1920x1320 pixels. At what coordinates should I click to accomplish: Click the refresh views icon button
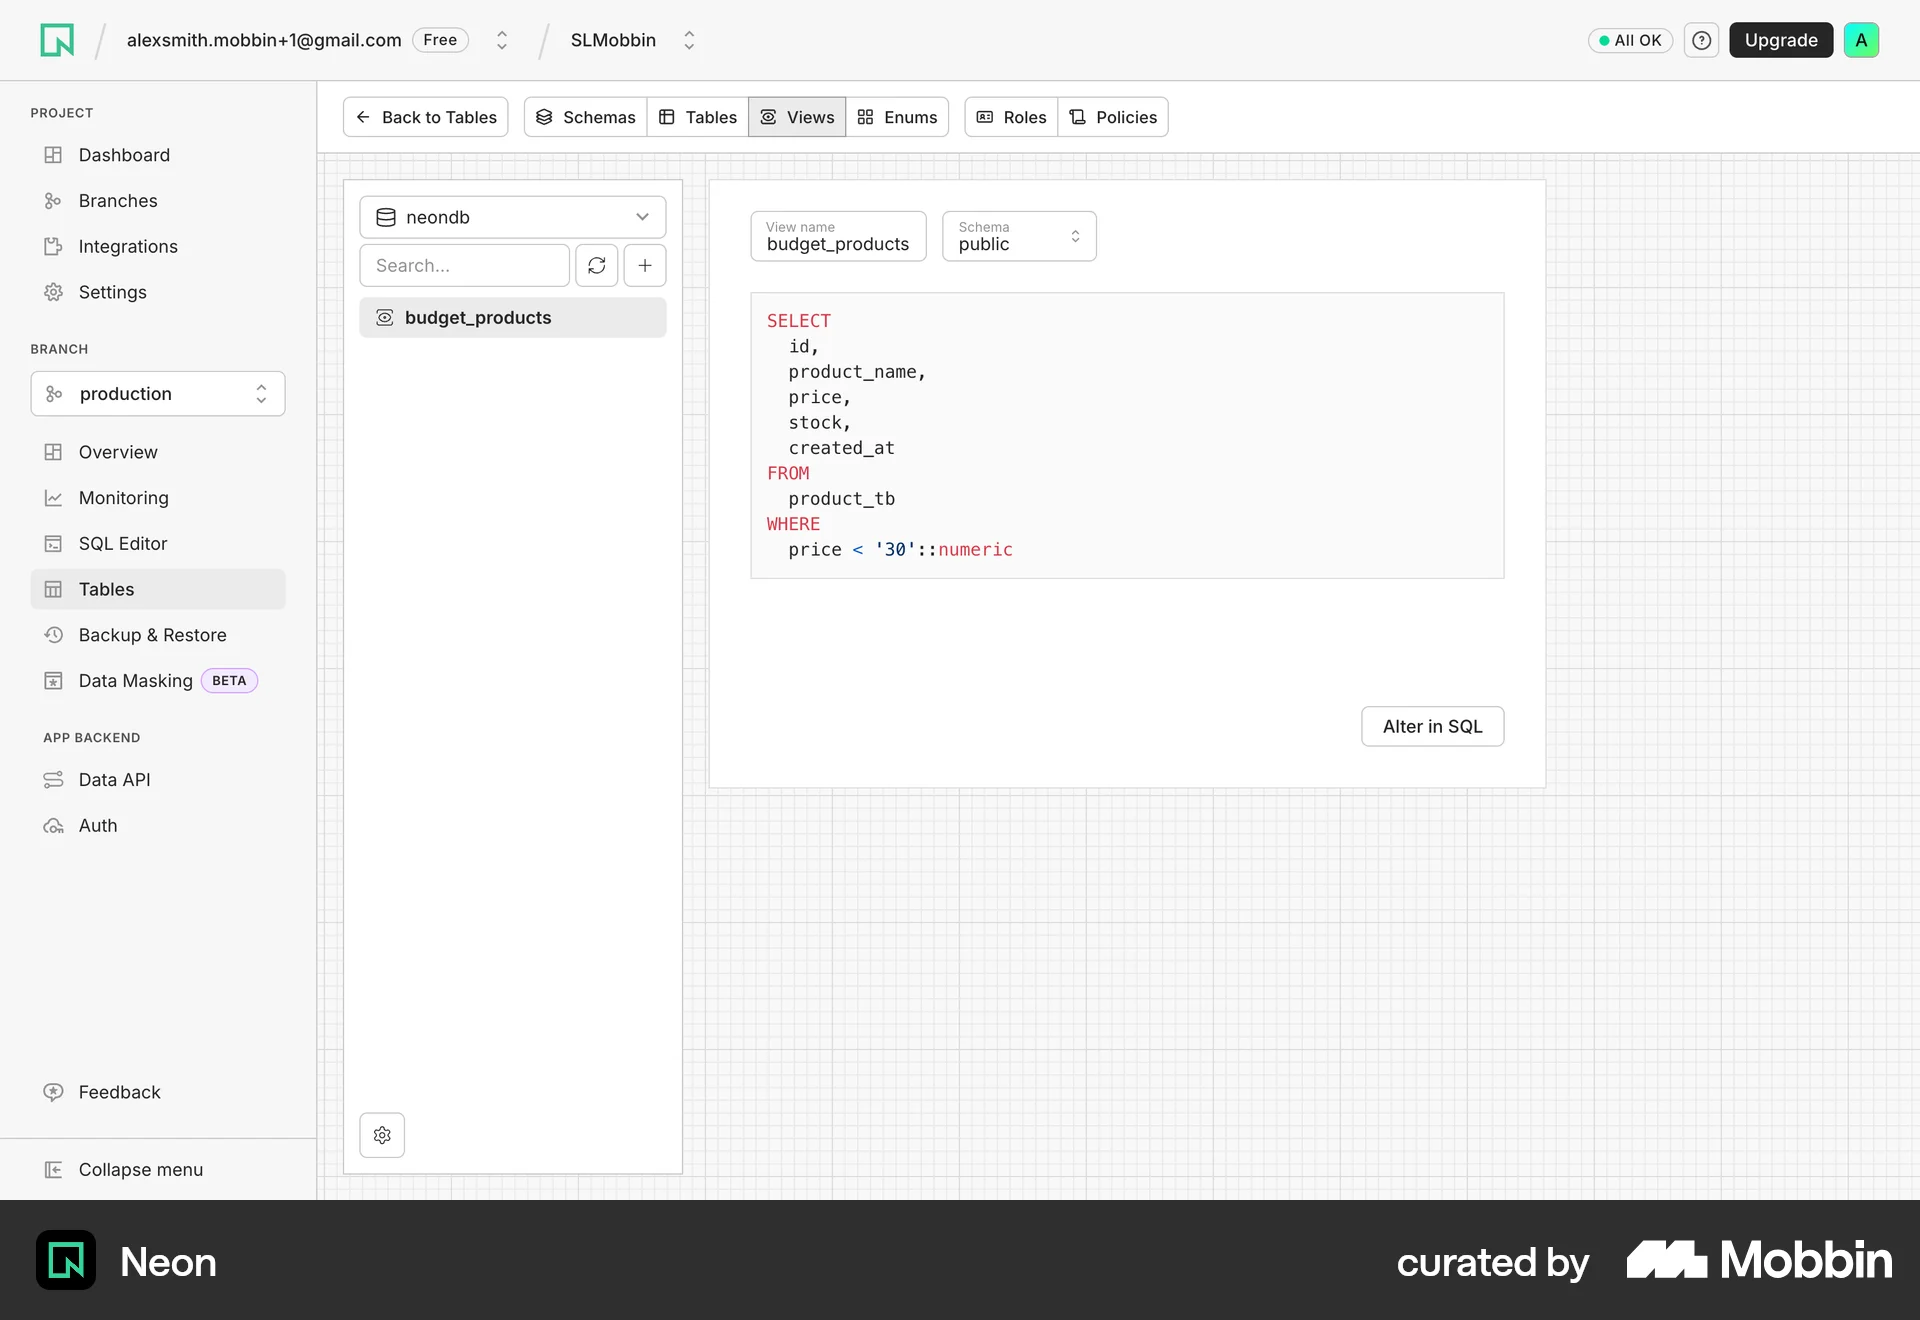pos(597,265)
